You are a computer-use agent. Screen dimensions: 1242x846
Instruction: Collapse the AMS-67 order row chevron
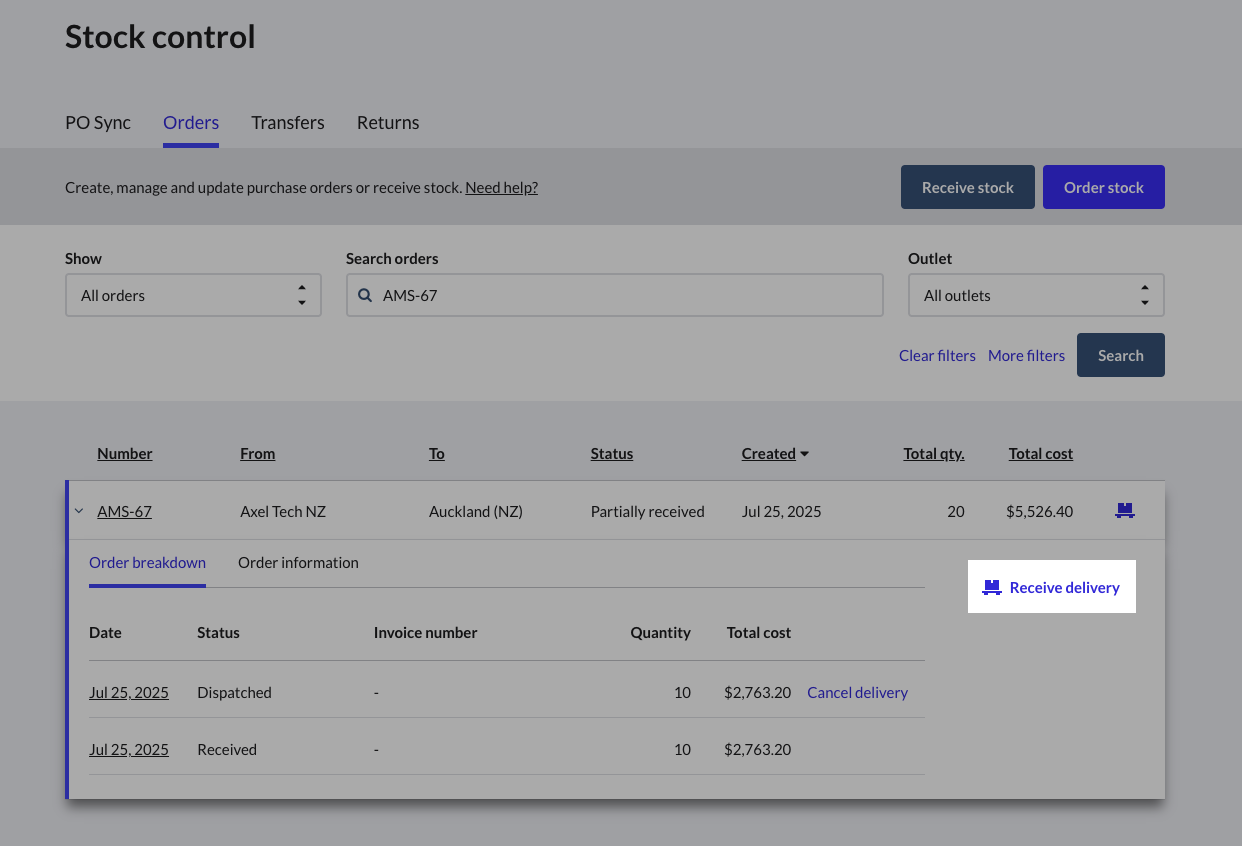click(x=79, y=511)
